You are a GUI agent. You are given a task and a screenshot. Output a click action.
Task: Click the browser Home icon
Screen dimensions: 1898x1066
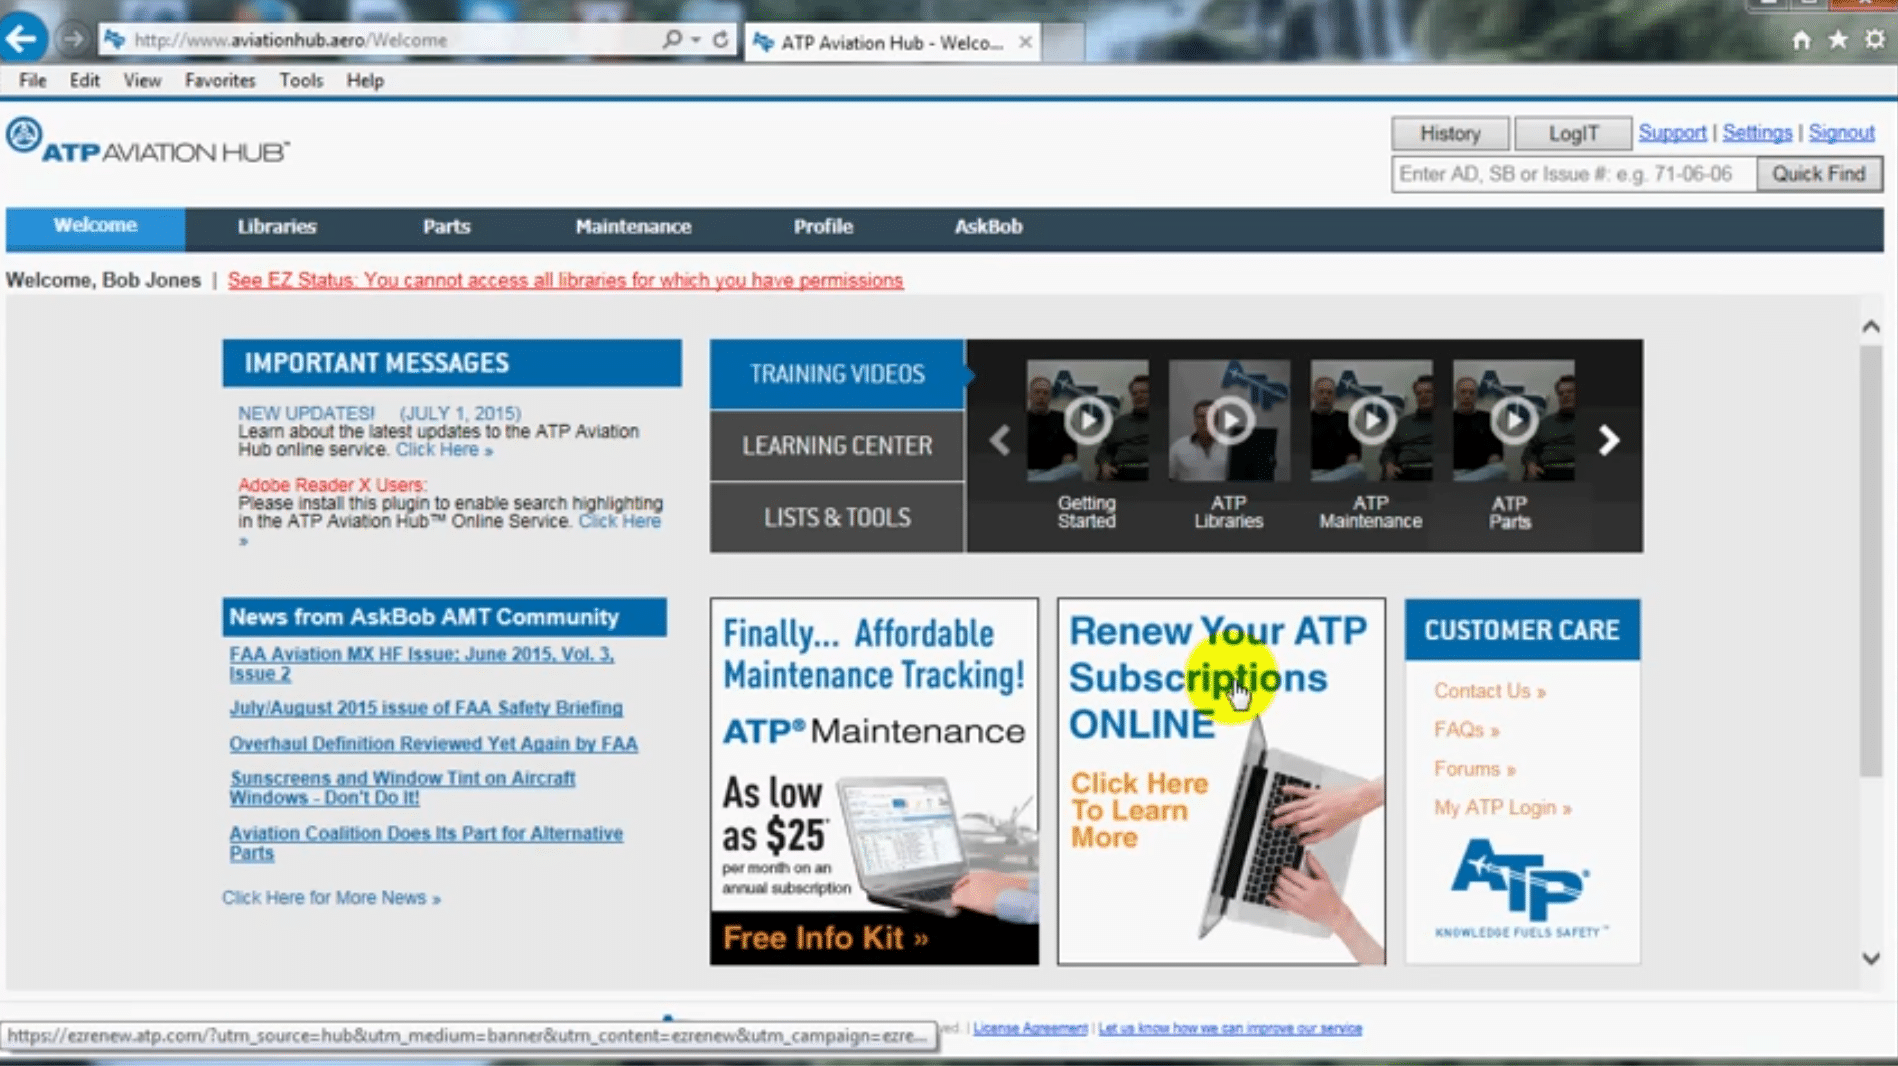coord(1801,40)
